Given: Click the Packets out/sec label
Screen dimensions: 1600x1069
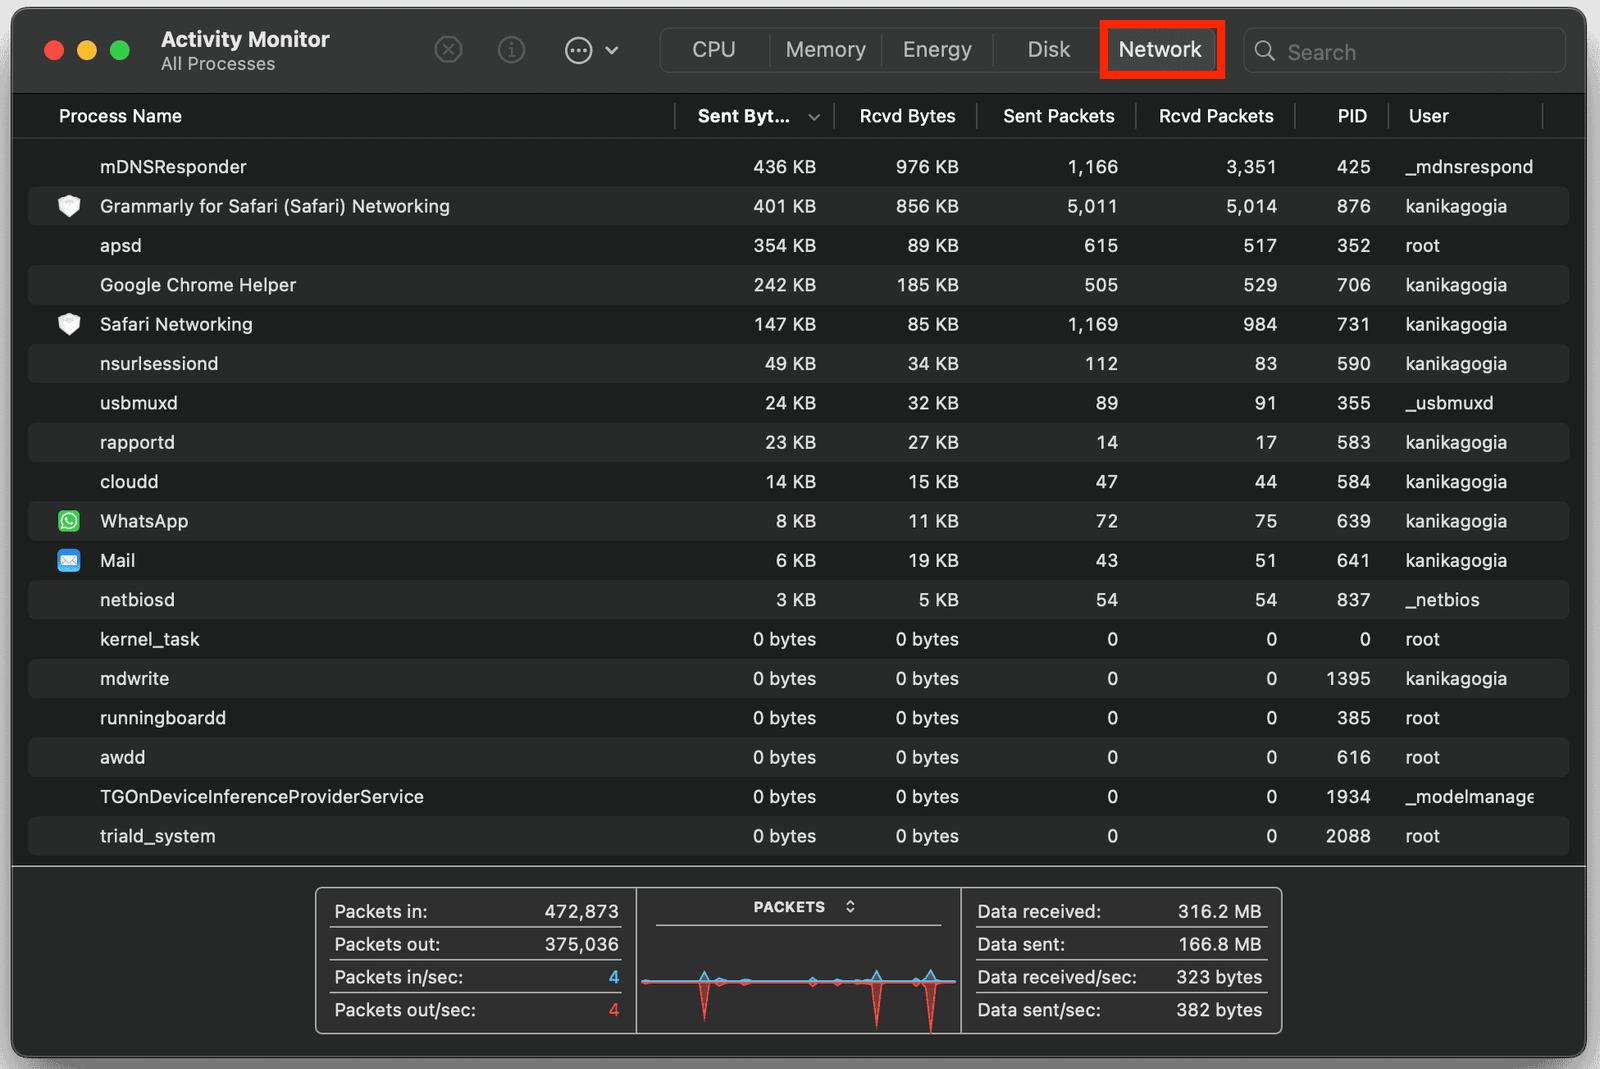Looking at the screenshot, I should (x=405, y=1010).
